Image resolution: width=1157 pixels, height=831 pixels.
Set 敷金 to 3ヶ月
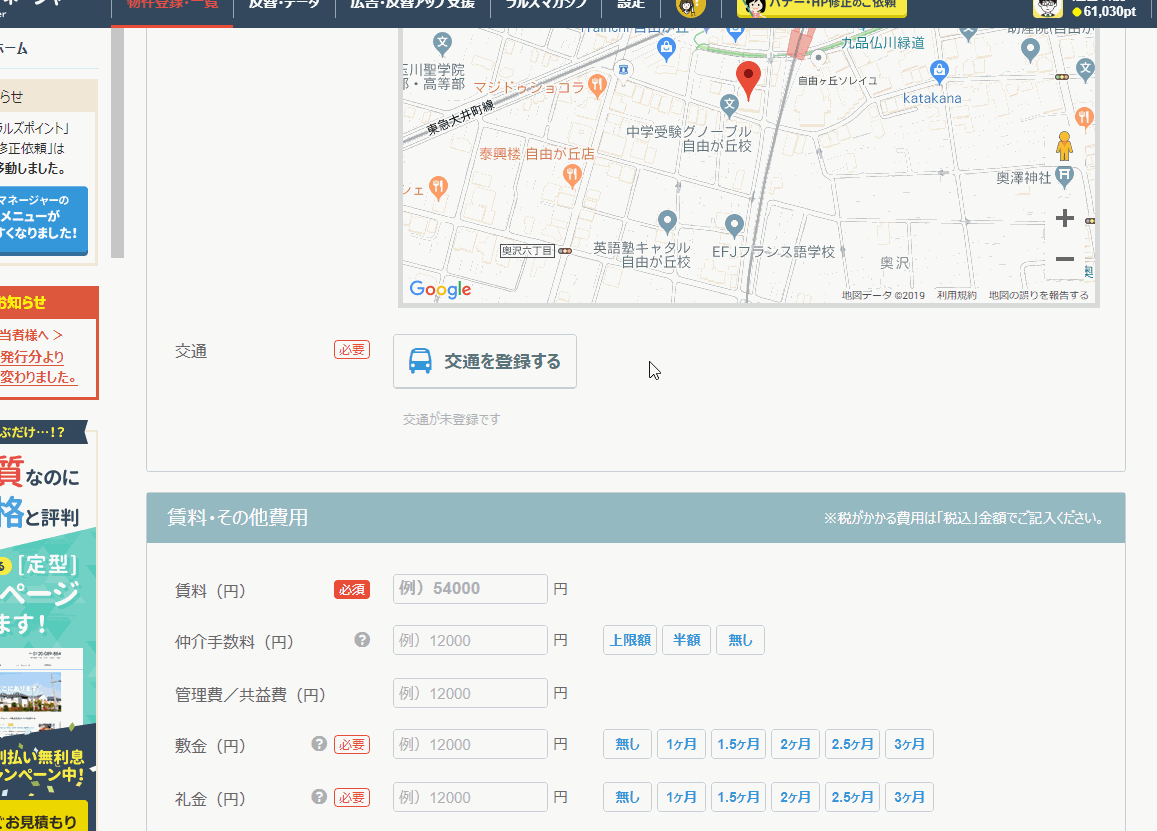click(909, 744)
